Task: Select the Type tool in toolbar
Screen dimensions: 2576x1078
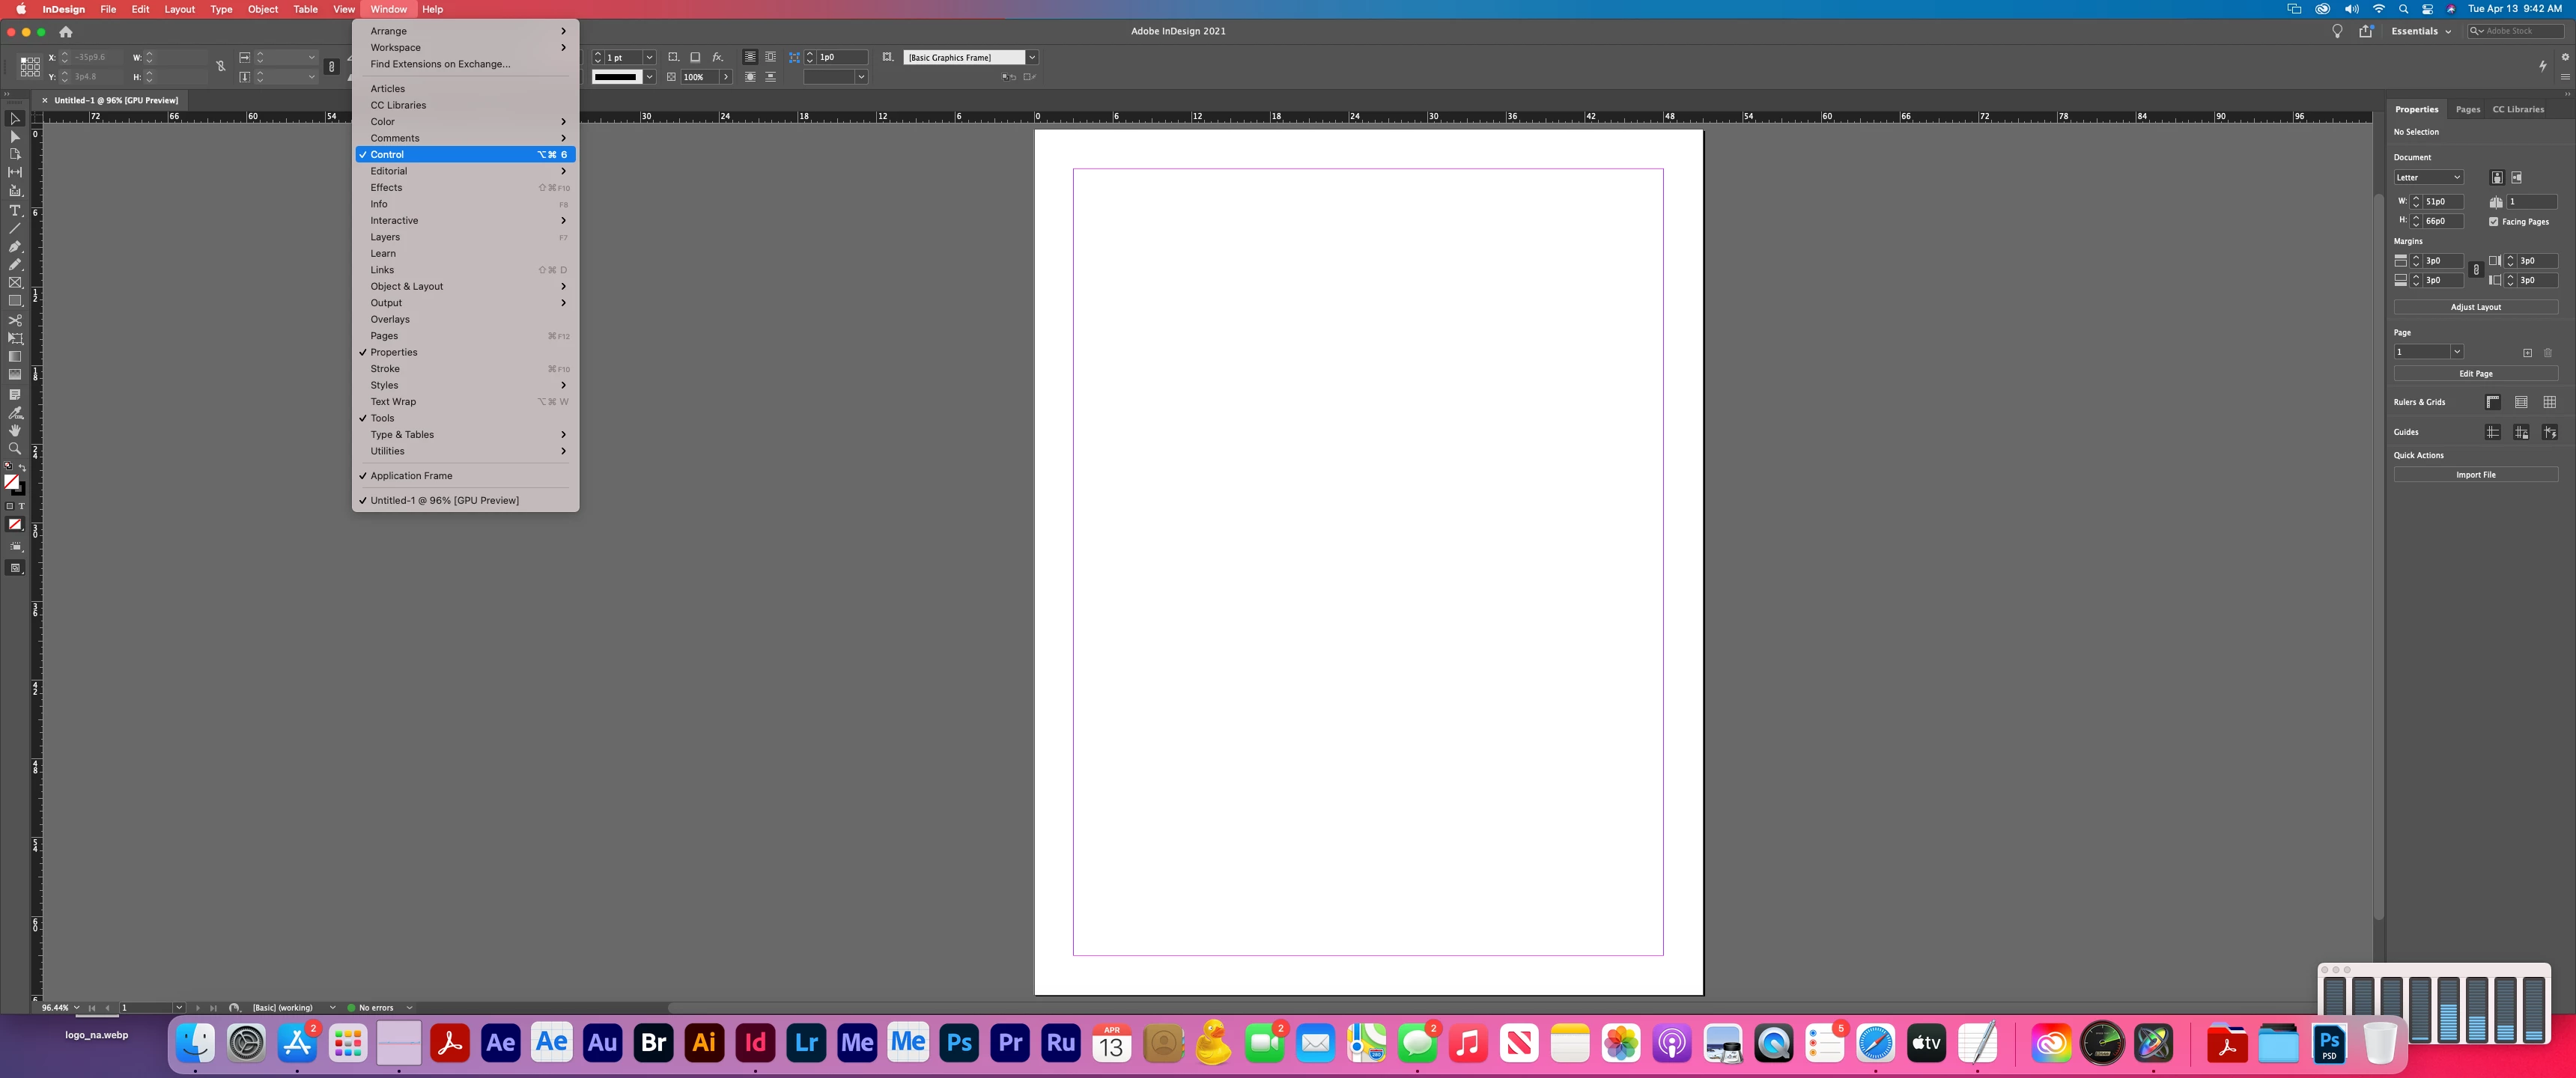Action: coord(15,210)
